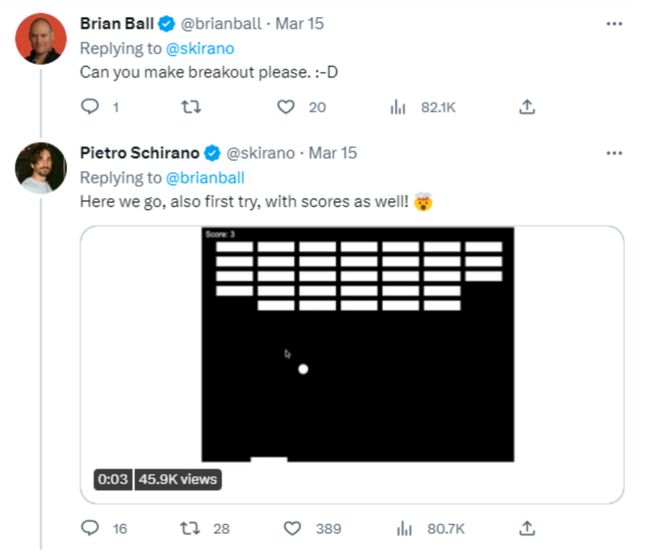Click the @brianball mention link
The image size is (660, 554).
(204, 178)
